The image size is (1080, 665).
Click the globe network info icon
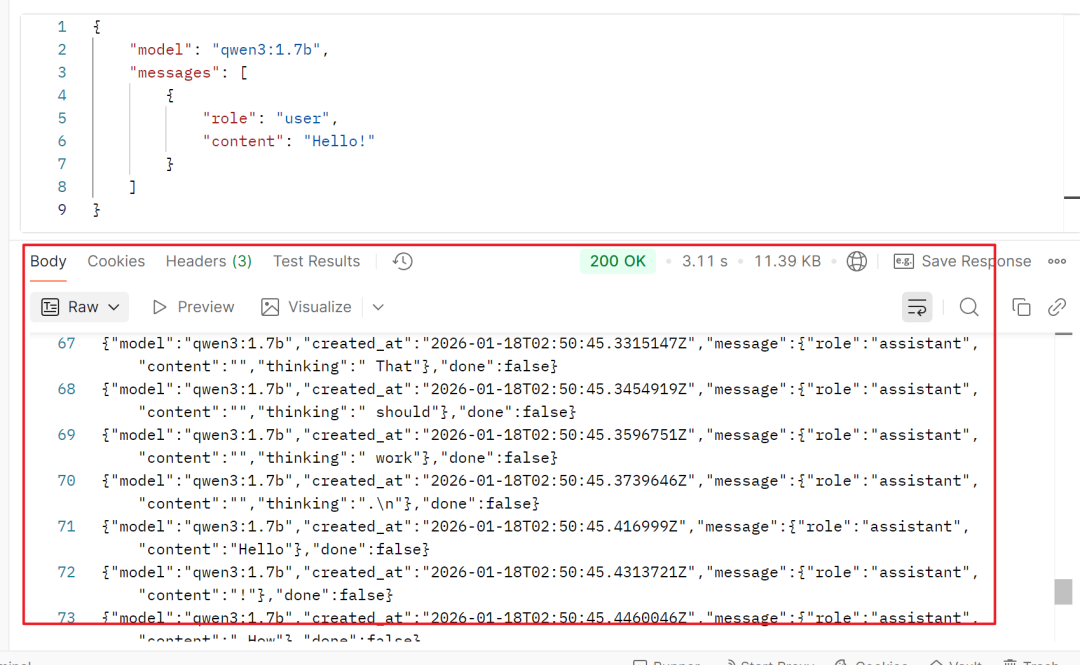856,261
